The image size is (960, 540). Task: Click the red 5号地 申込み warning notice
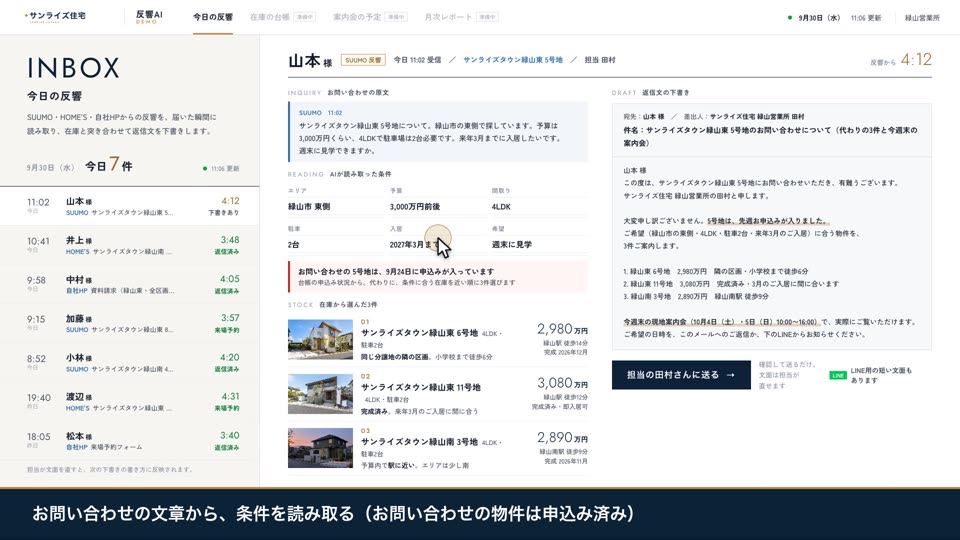pyautogui.click(x=438, y=277)
